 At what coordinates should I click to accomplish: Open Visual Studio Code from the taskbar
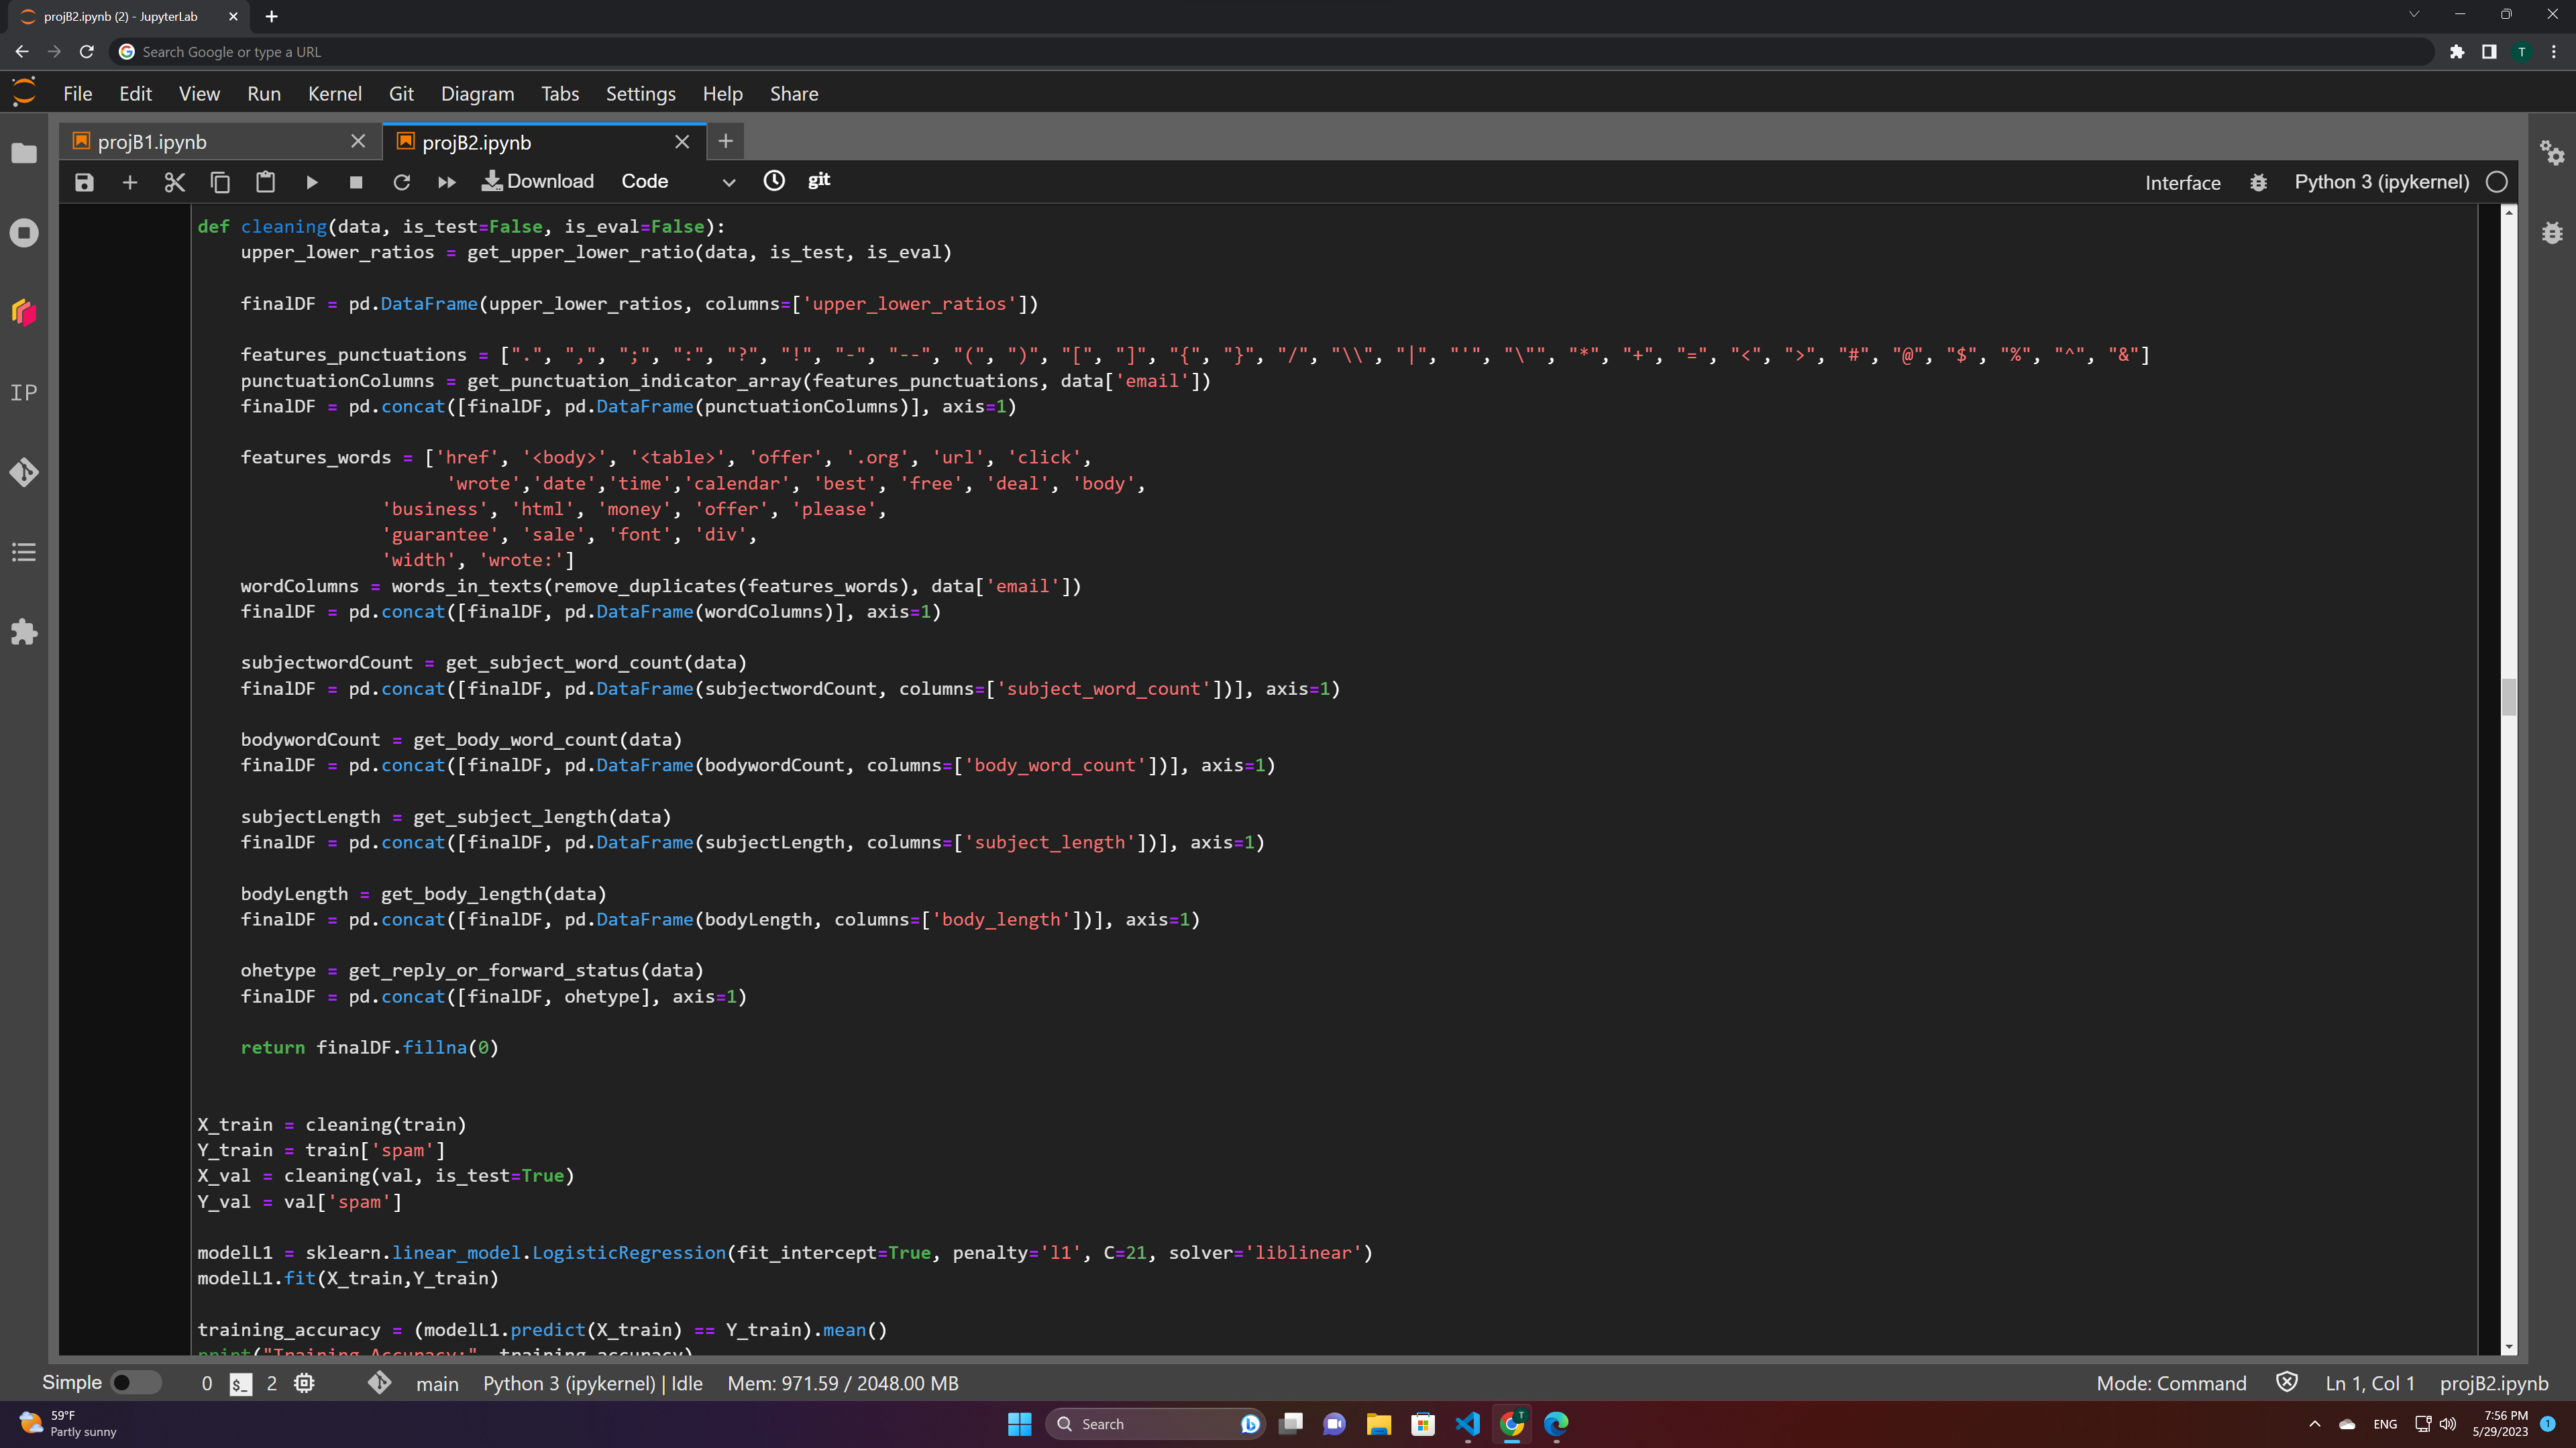pyautogui.click(x=1467, y=1424)
